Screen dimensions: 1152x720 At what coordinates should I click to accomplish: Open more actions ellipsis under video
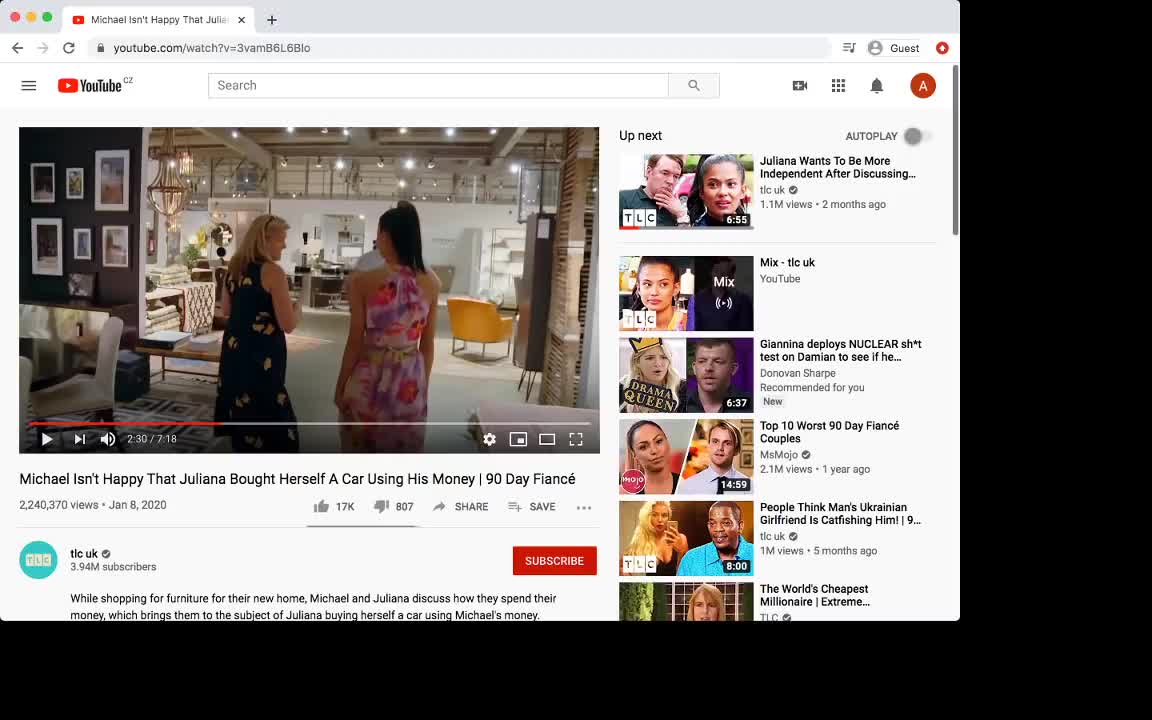coord(584,507)
